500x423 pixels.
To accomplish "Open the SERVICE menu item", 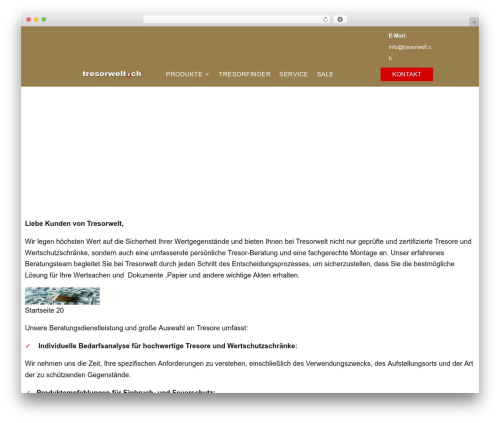I will pos(293,74).
